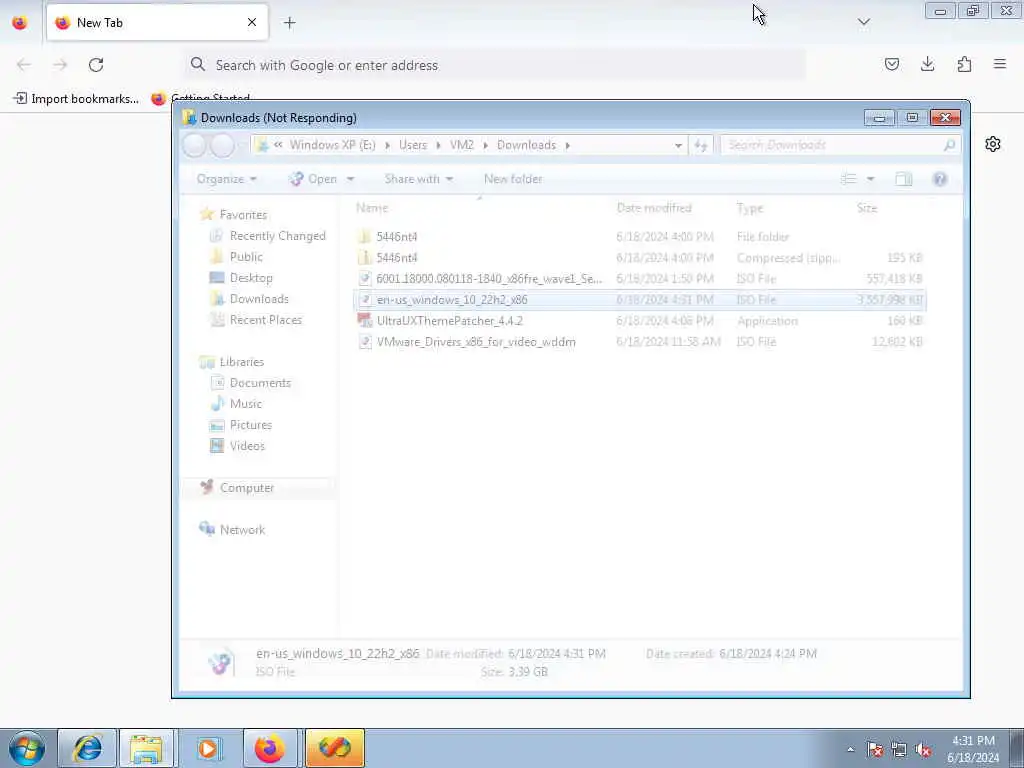1024x768 pixels.
Task: Click Import bookmarks toolbar item
Action: [76, 99]
